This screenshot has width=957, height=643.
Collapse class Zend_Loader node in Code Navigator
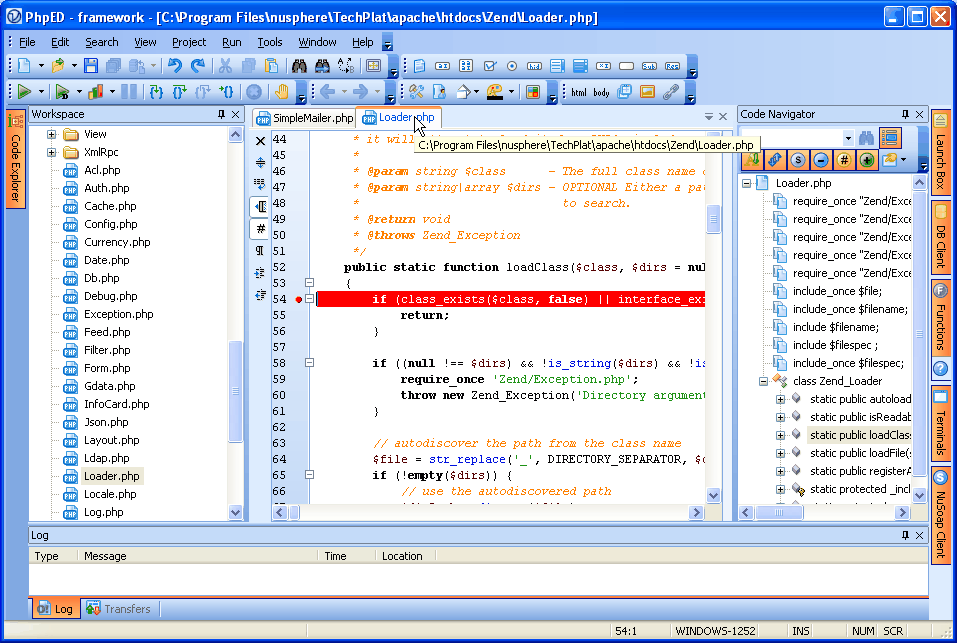tap(763, 381)
